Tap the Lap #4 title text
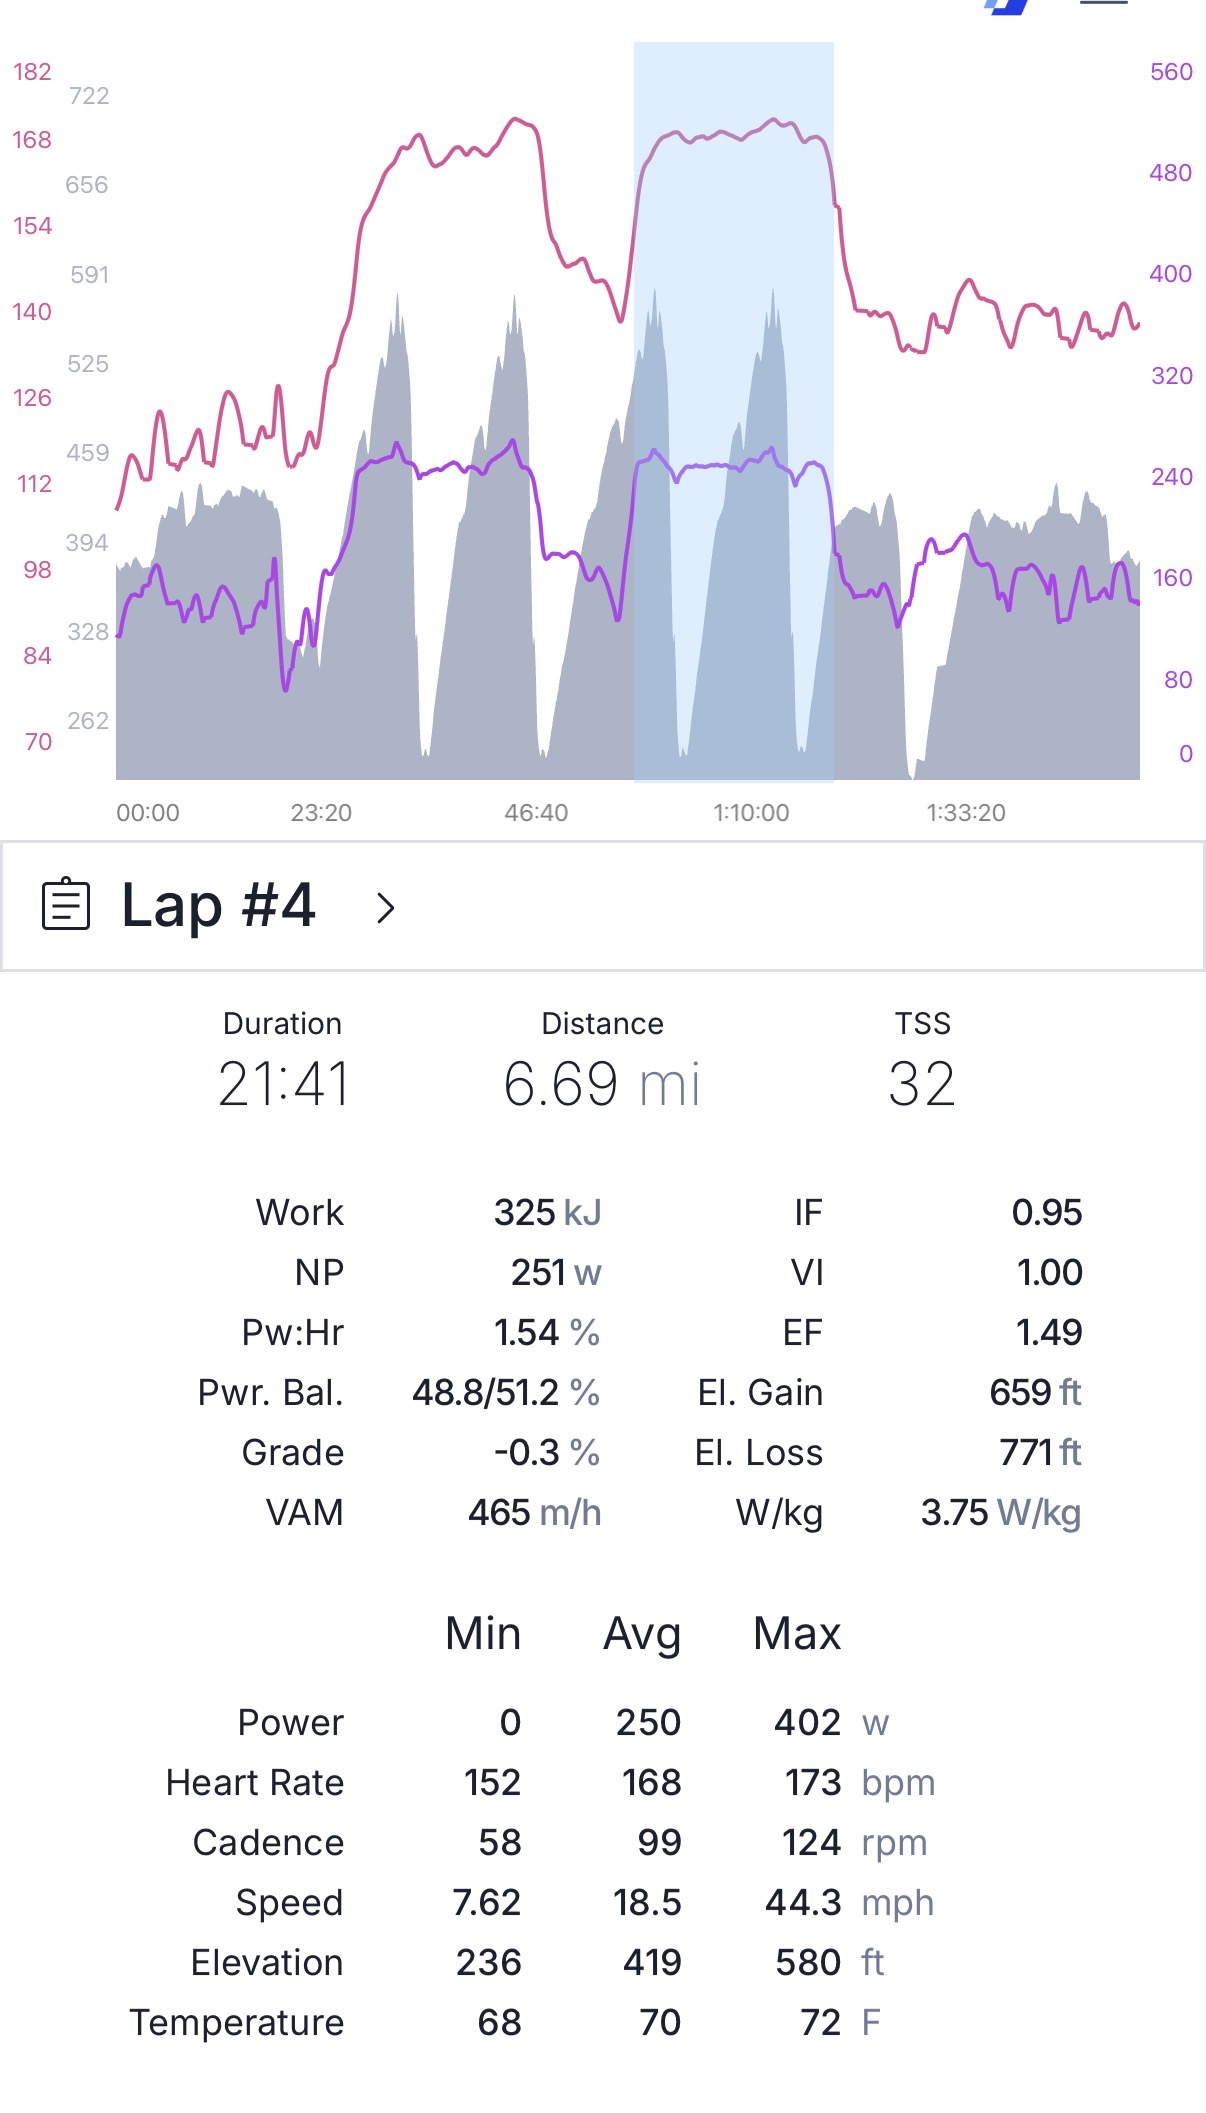Screen dimensions: 1206x2113 coord(219,905)
